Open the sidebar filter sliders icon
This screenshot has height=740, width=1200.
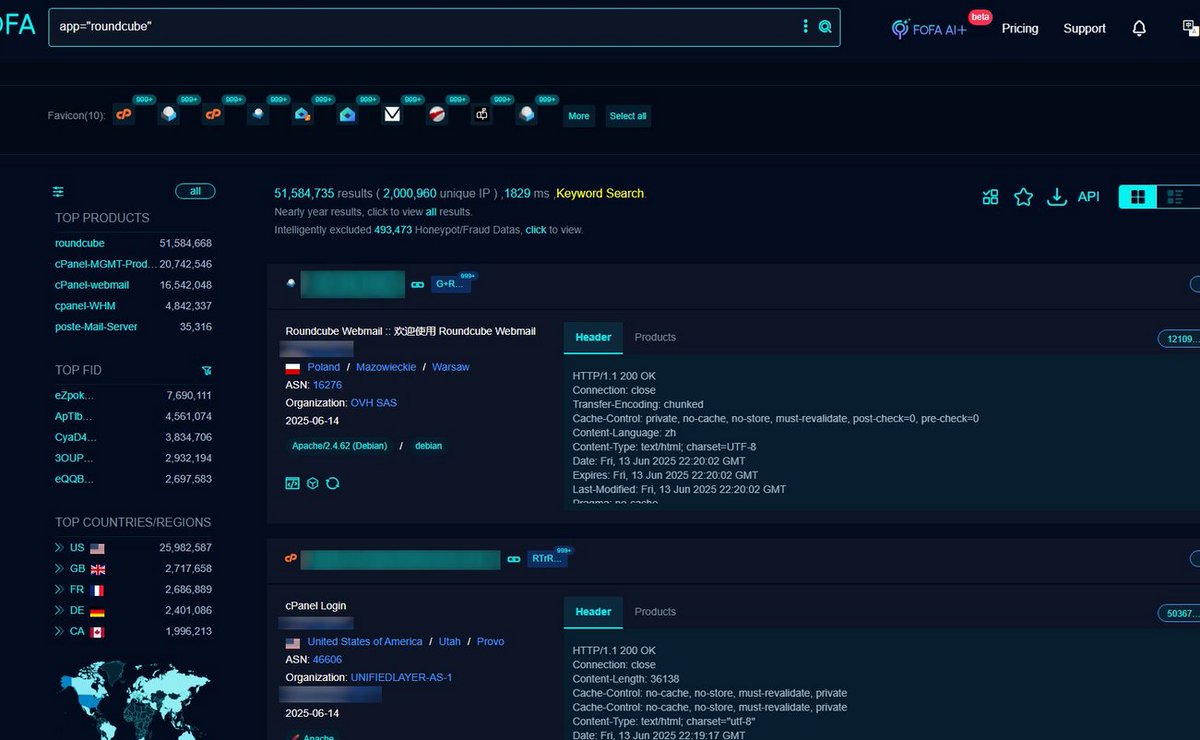[x=59, y=191]
